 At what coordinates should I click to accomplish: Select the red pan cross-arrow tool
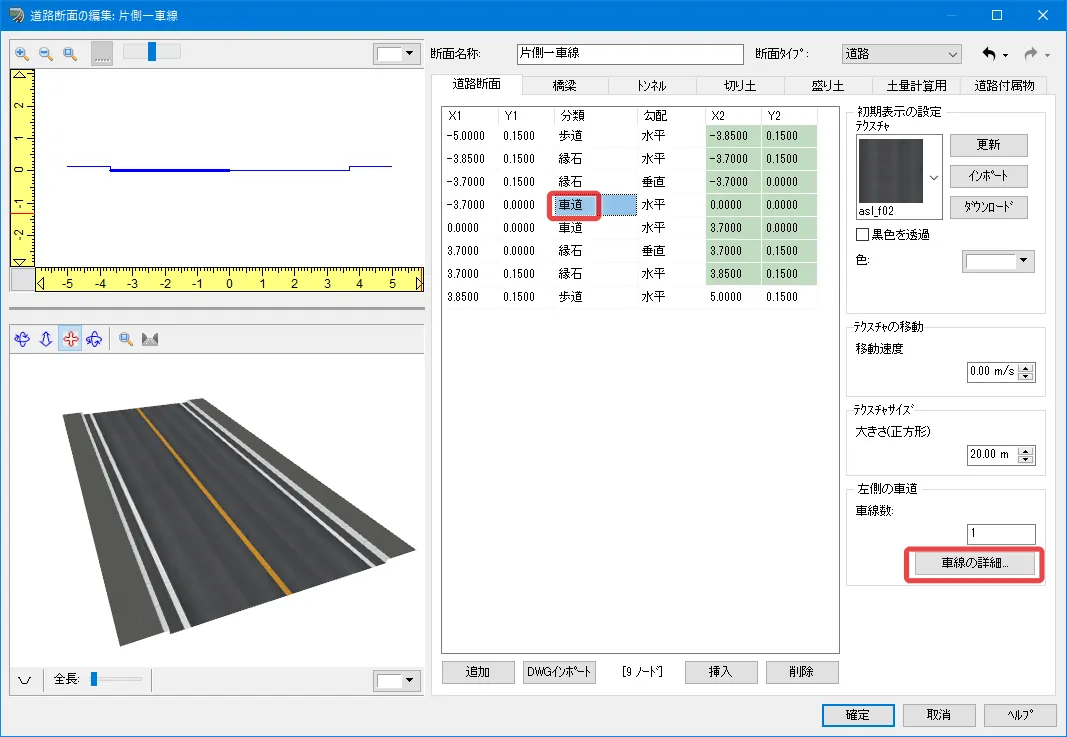click(x=70, y=340)
